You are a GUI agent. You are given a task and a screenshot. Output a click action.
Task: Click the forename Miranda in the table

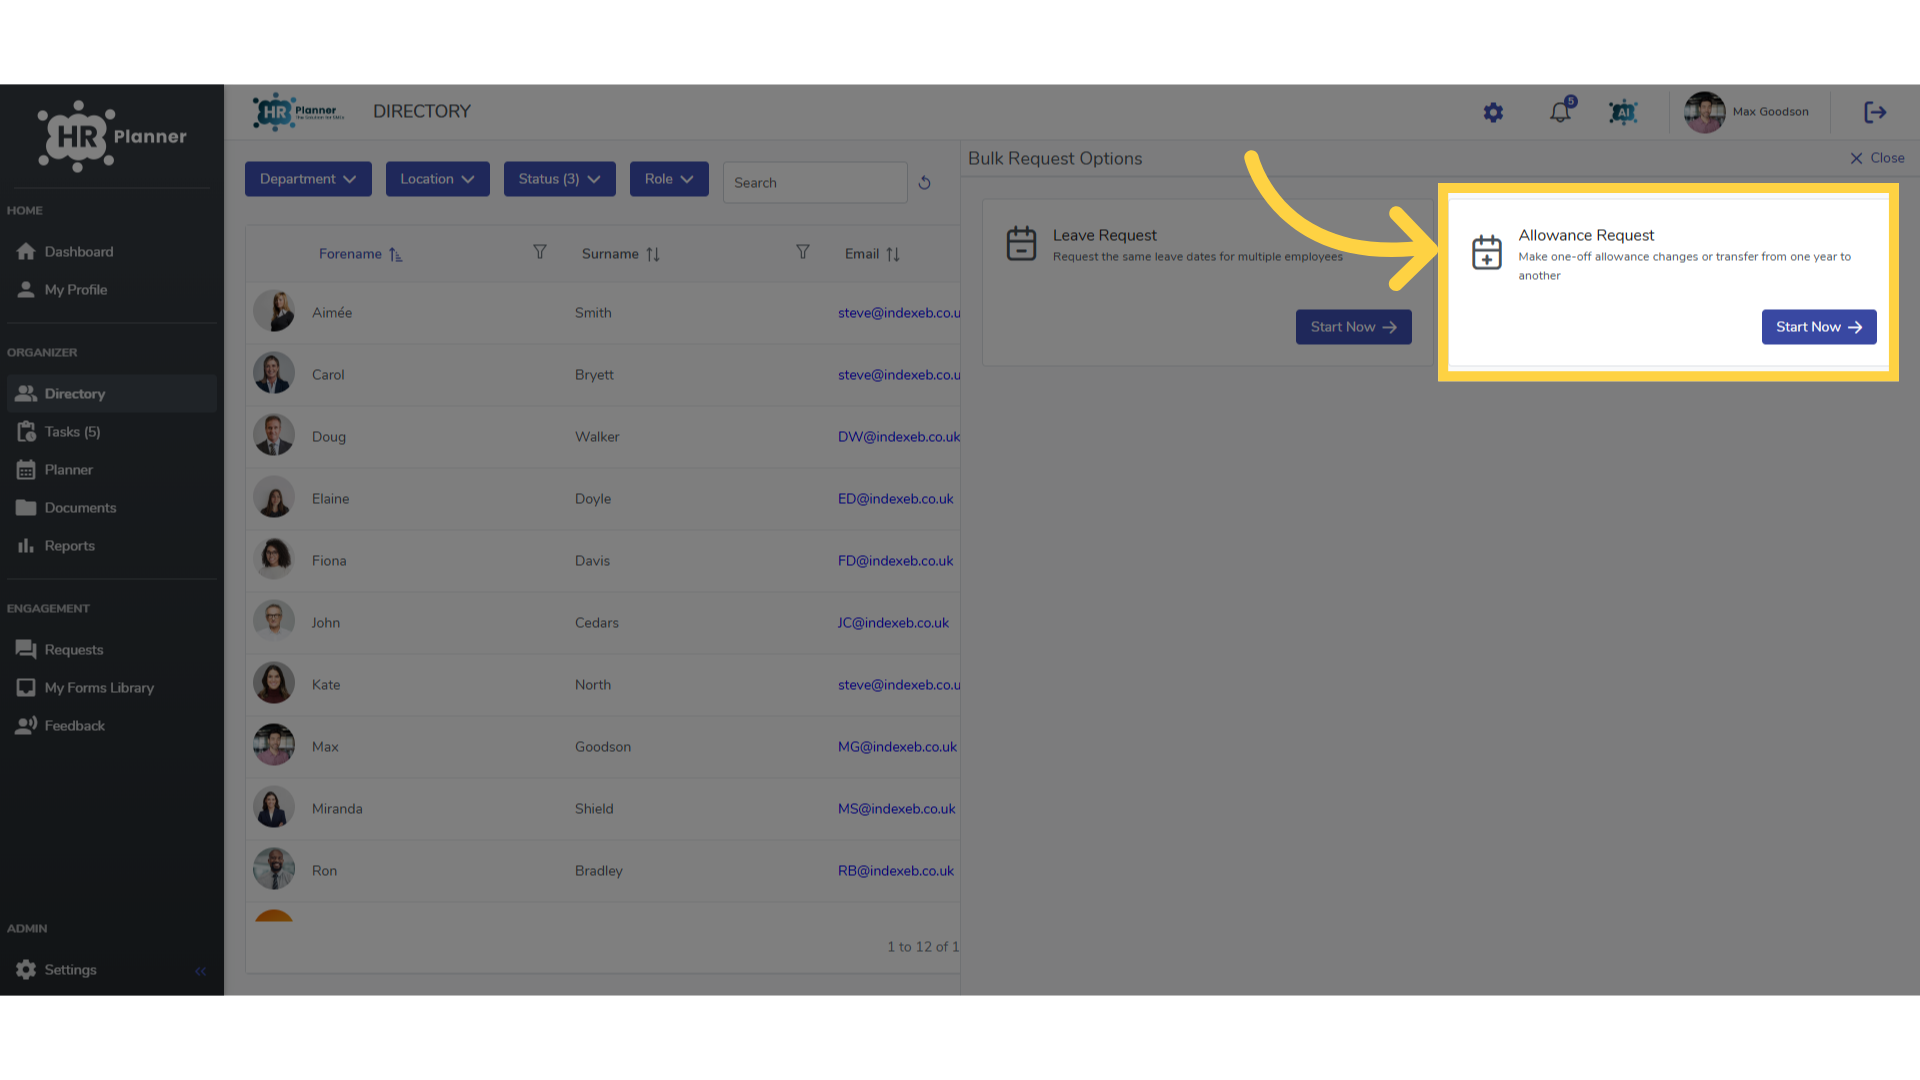[337, 809]
